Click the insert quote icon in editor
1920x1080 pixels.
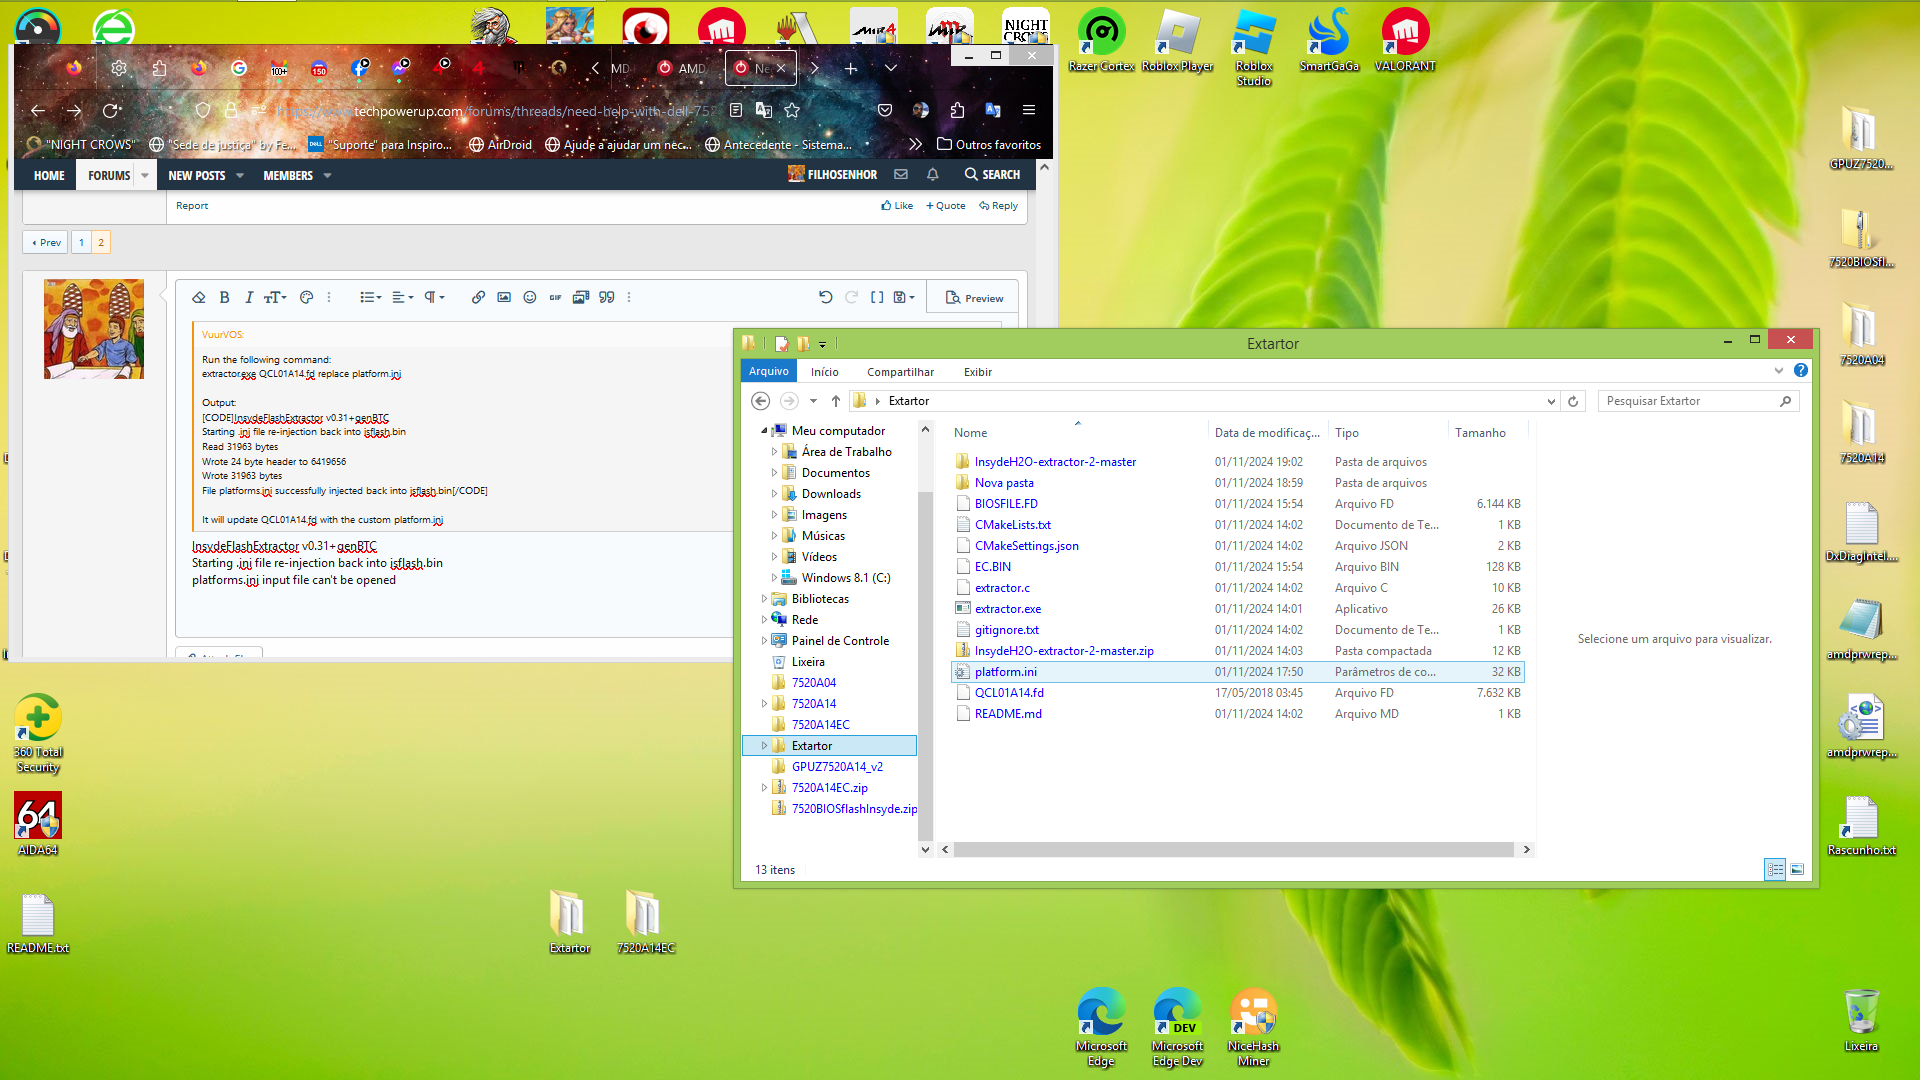coord(606,297)
